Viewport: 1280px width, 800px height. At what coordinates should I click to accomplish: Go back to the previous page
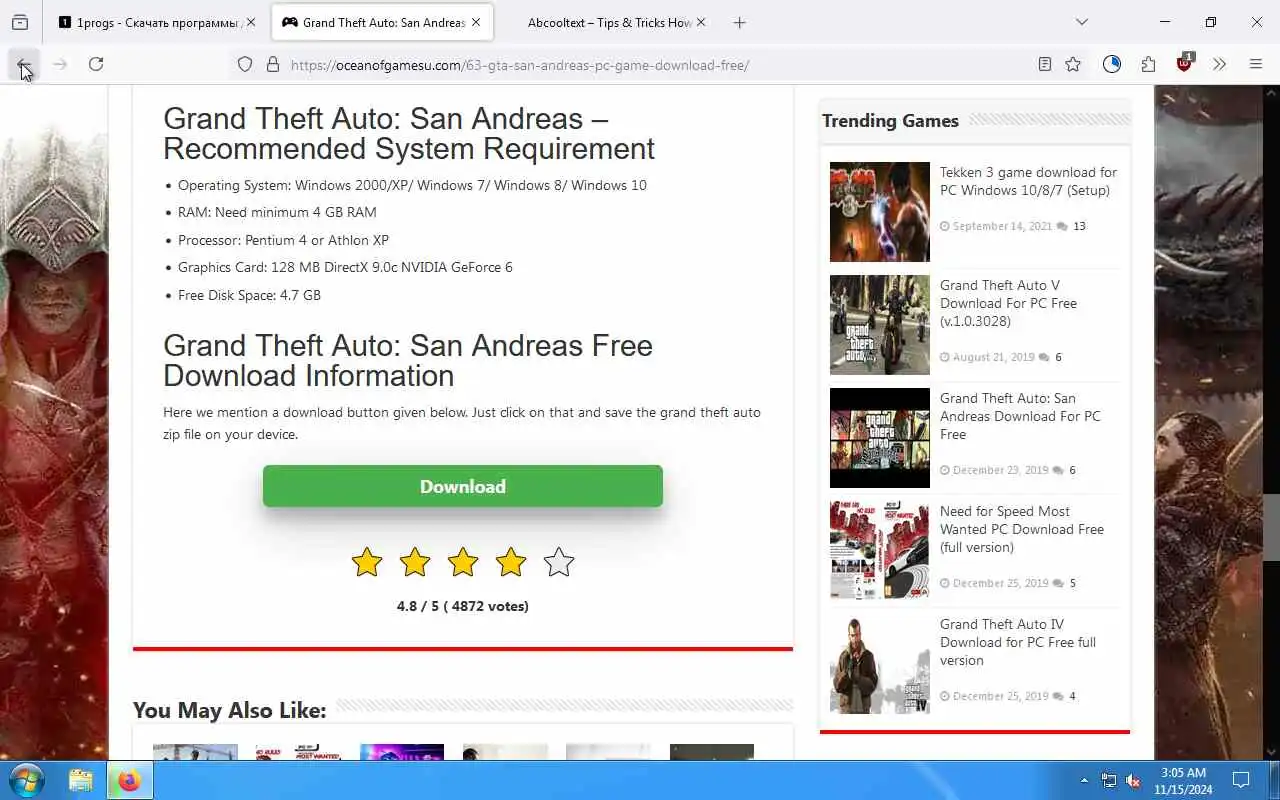point(23,64)
